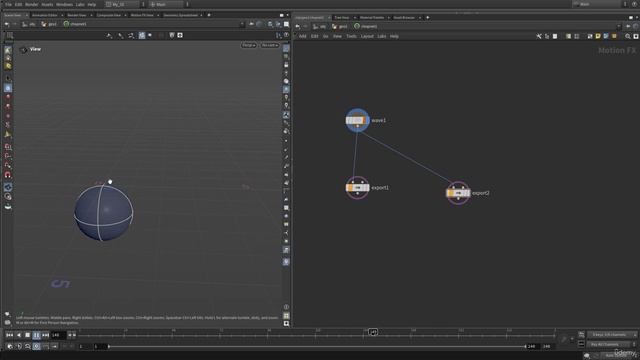Open the Key All Channels dropdown
The image size is (640, 360).
click(x=612, y=344)
